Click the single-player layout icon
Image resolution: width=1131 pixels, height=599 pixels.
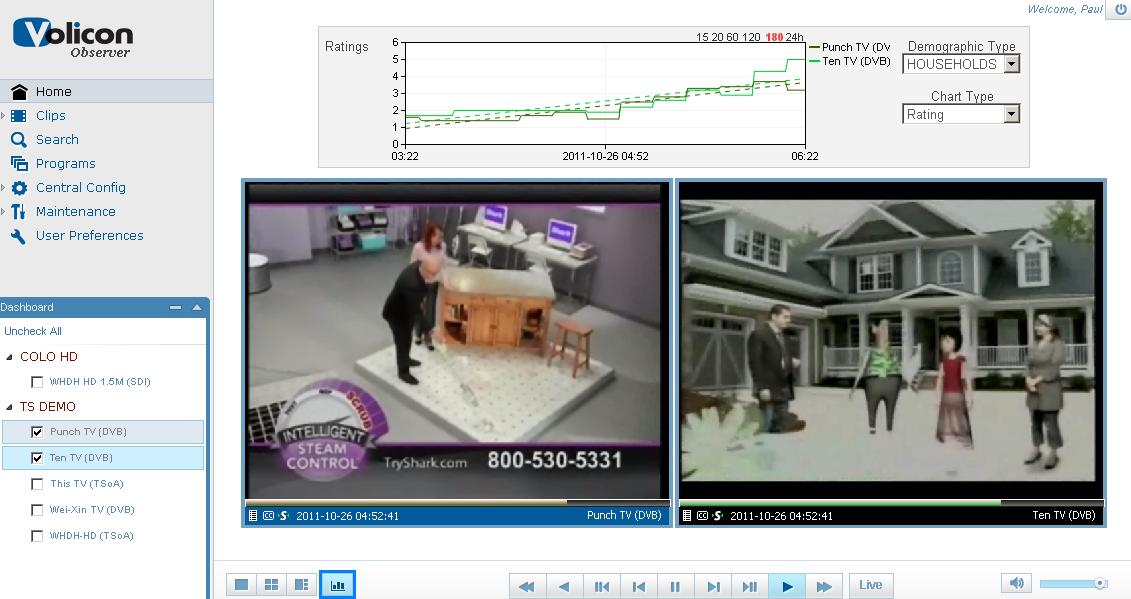241,585
